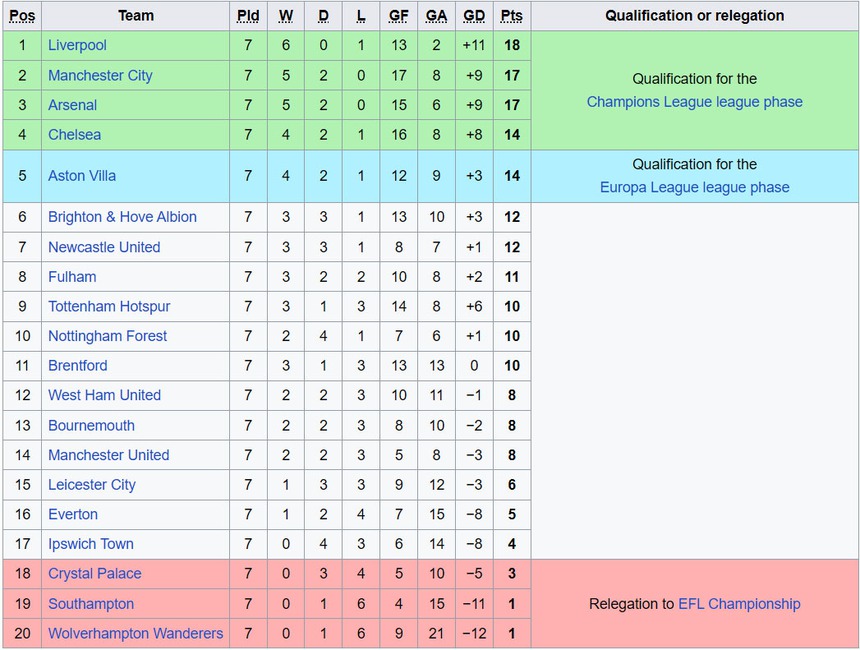This screenshot has width=860, height=650.
Task: Open Europa League league phase link
Action: (x=694, y=187)
